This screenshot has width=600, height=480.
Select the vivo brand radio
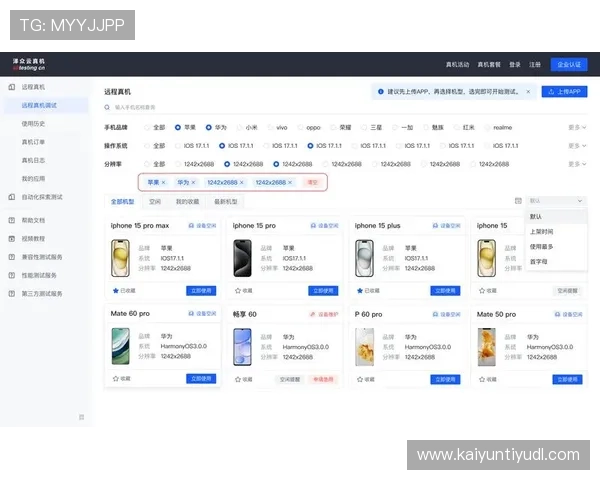[x=270, y=127]
